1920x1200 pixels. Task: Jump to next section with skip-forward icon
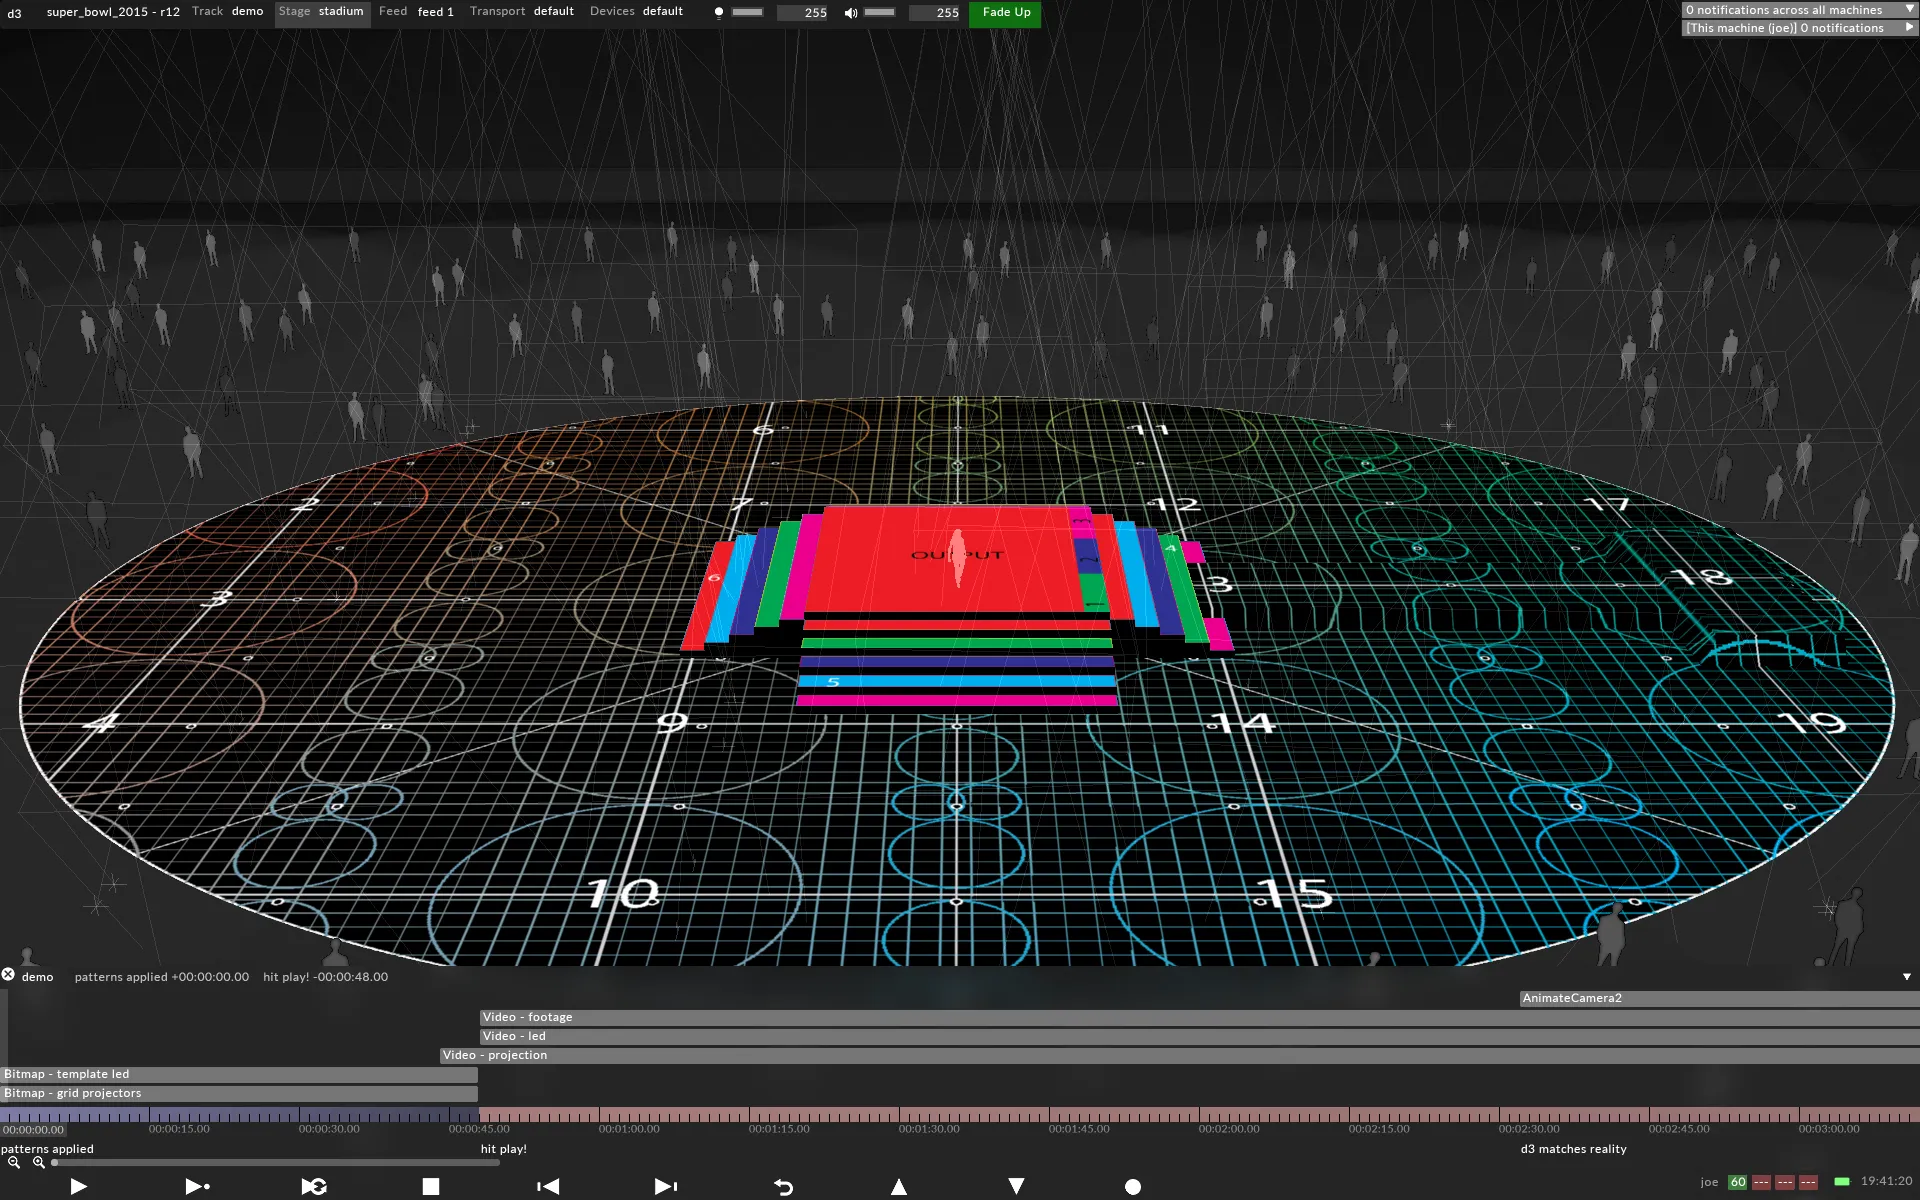pos(663,1186)
